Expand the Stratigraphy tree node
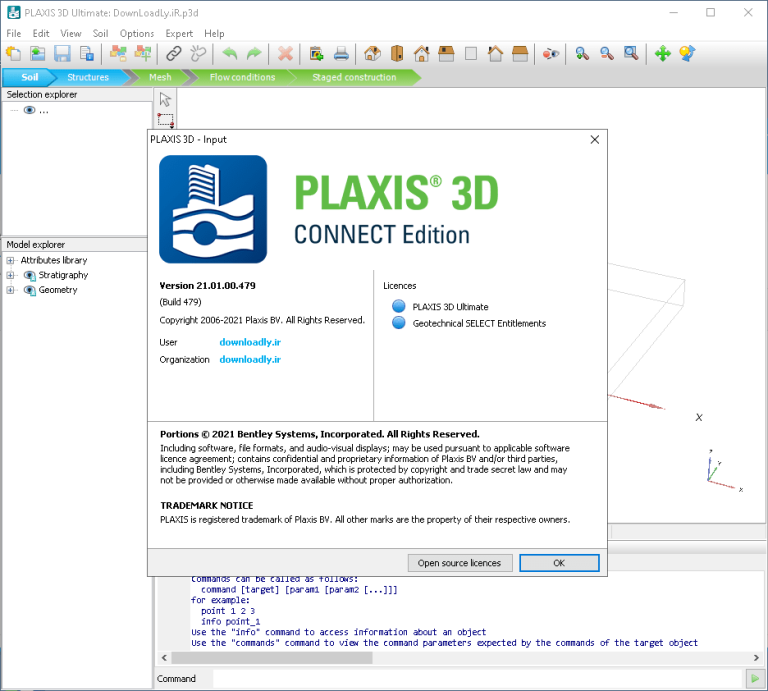Screen dimensions: 768x691 pyautogui.click(x=10, y=275)
